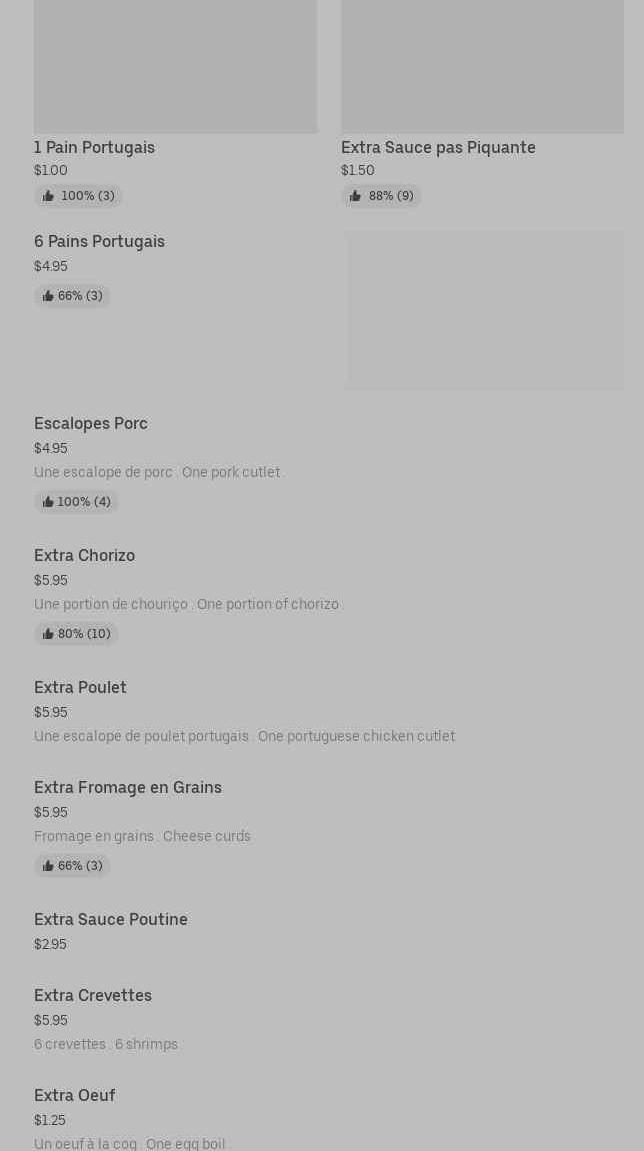Choose the Extra Crevettes item title

tap(93, 996)
